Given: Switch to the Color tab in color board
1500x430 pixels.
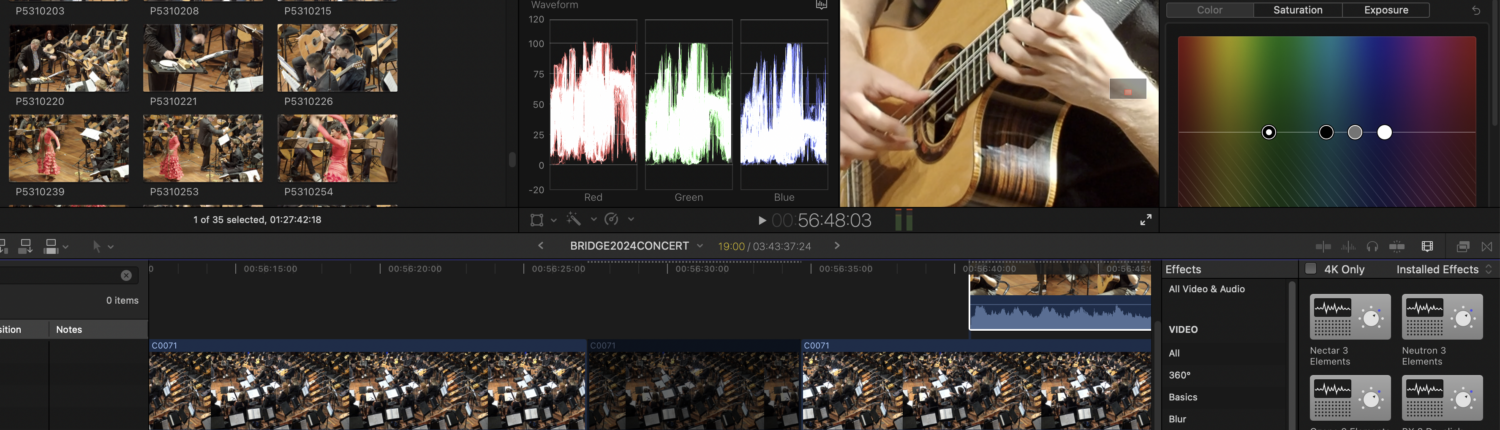Looking at the screenshot, I should (1210, 10).
